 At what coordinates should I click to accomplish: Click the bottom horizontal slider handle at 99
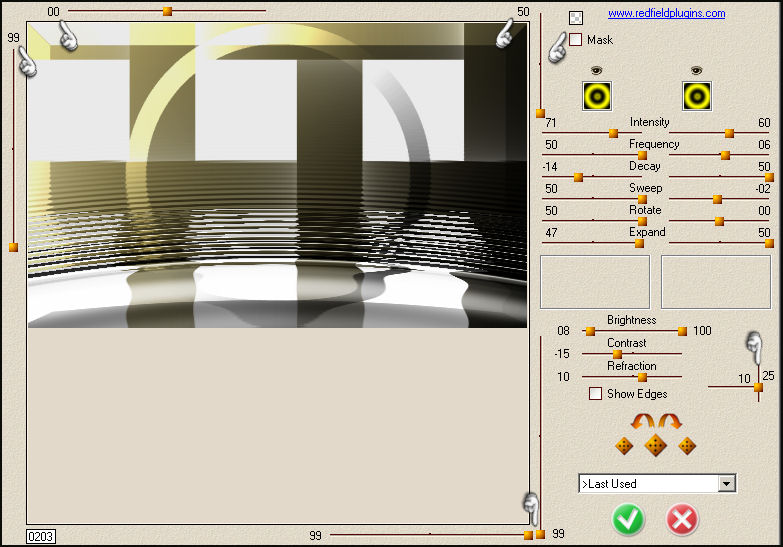click(x=528, y=536)
